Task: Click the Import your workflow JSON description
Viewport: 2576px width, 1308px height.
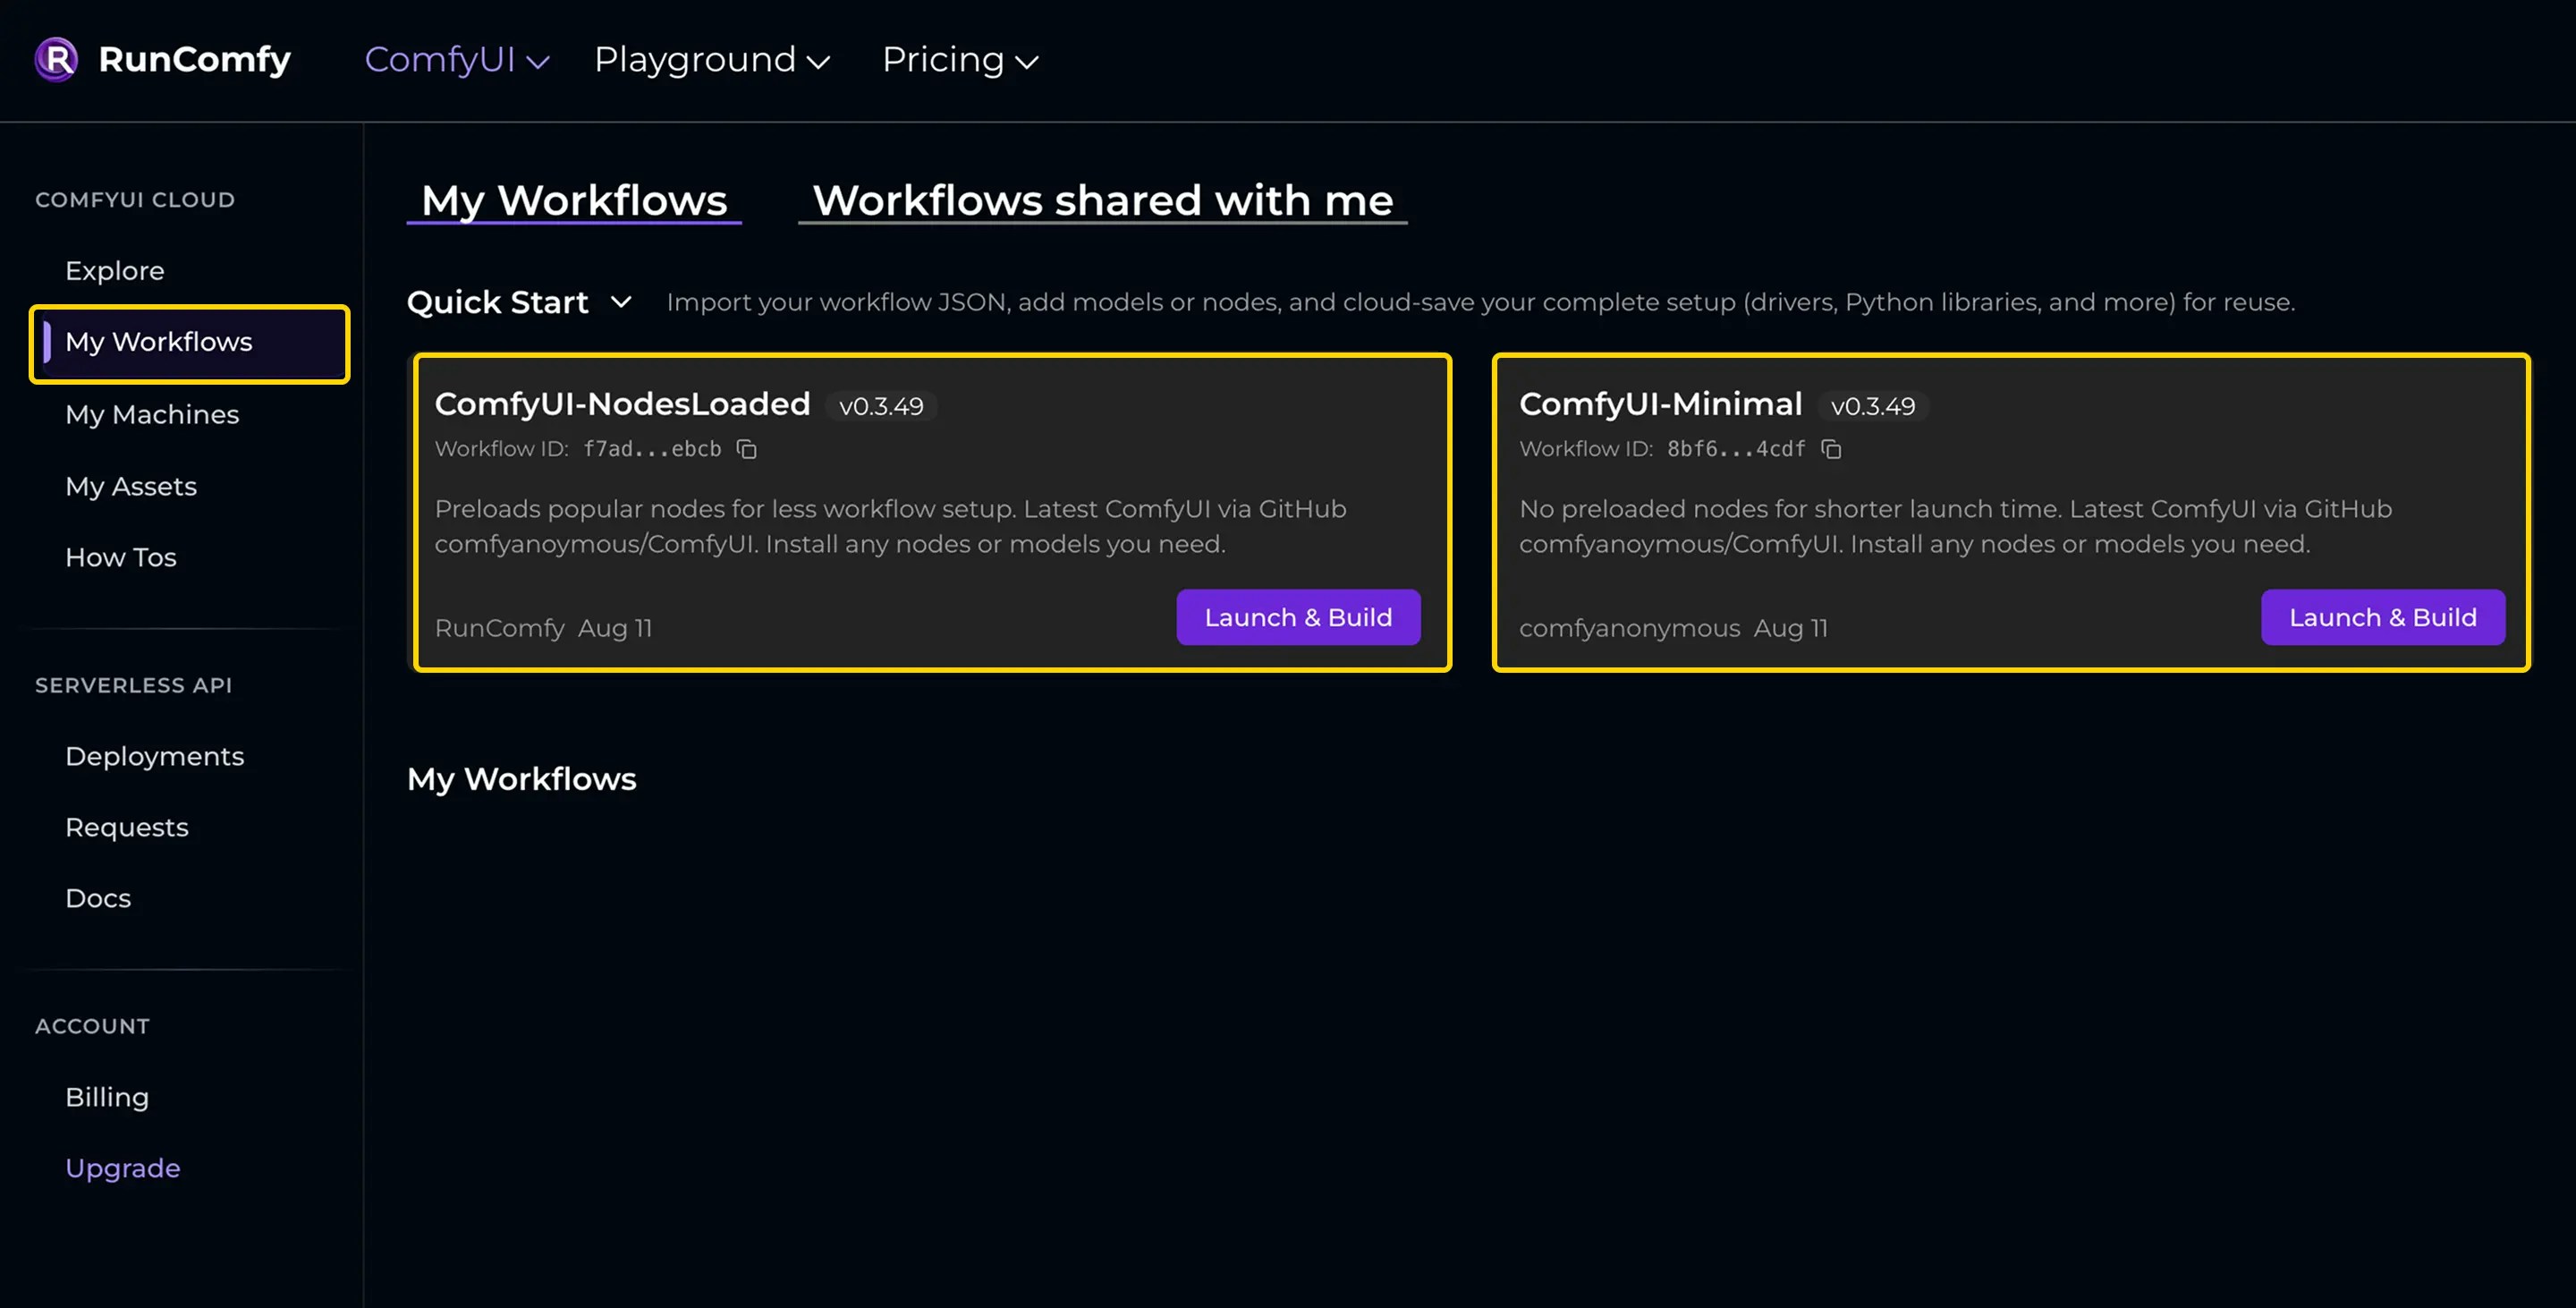Action: pyautogui.click(x=1480, y=302)
